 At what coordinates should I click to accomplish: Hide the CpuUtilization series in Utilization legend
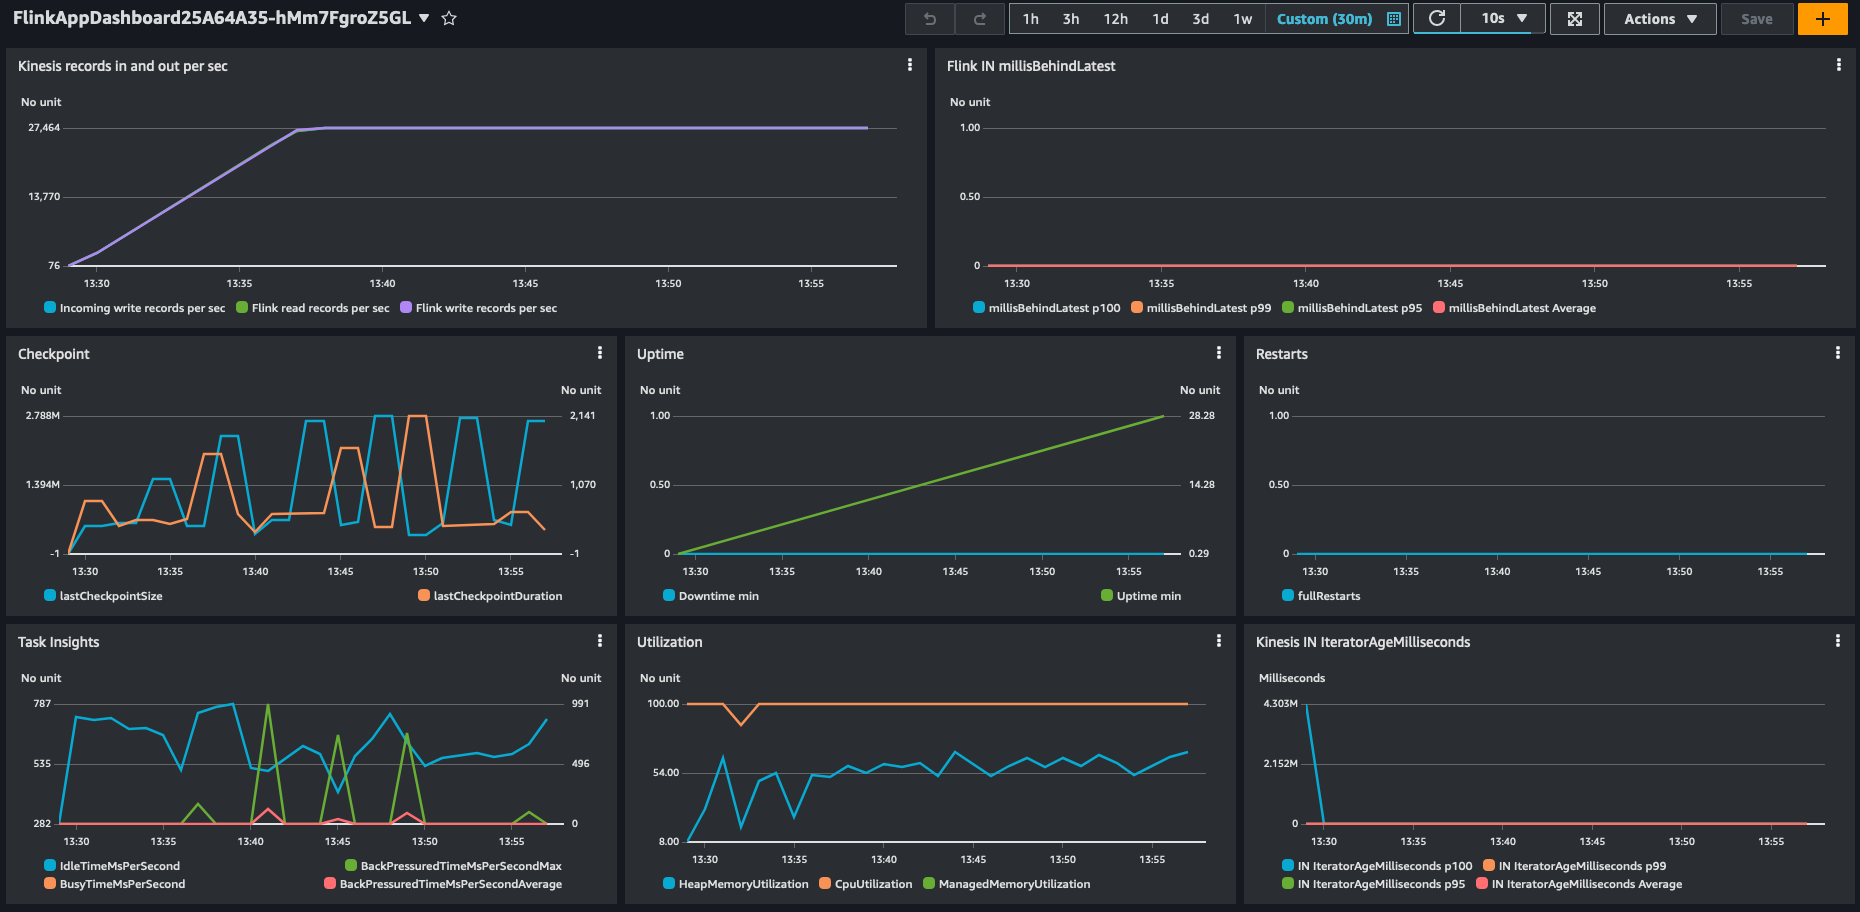[866, 884]
